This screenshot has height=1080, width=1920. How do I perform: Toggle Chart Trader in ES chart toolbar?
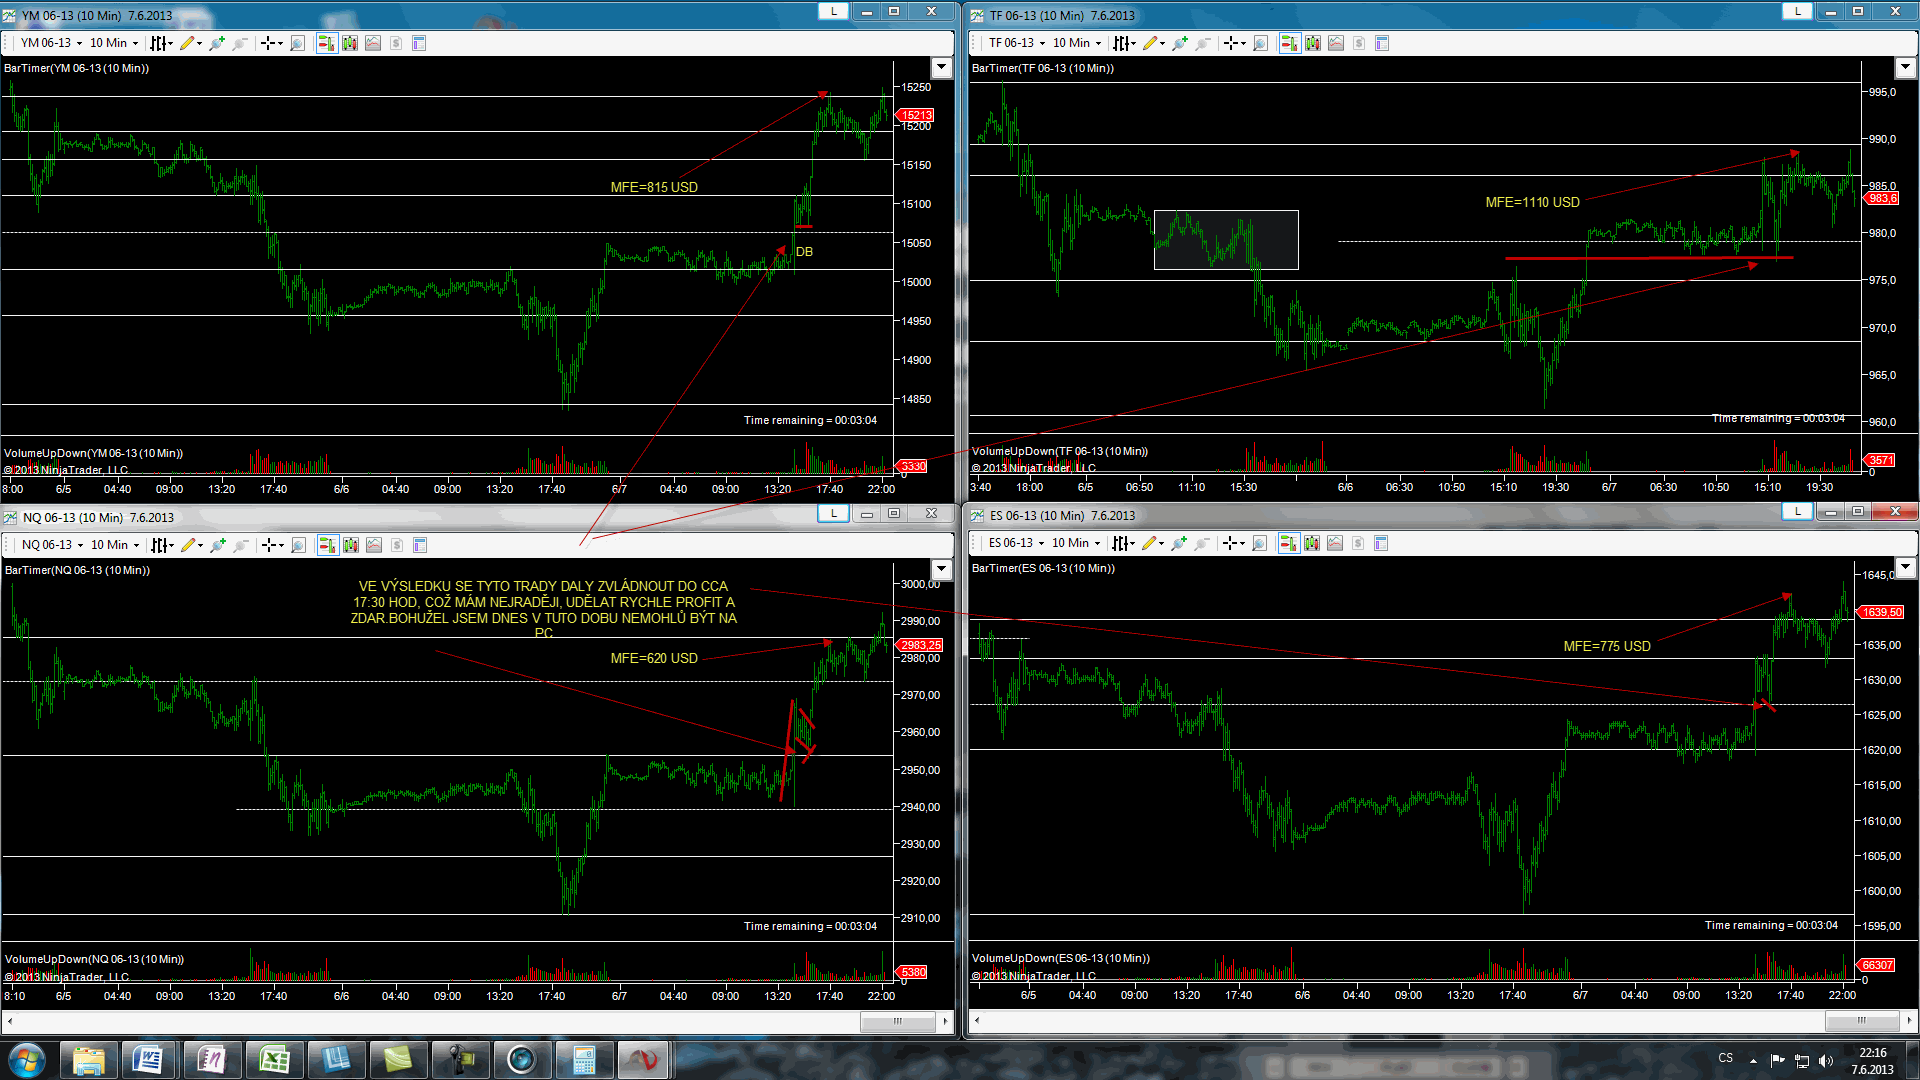coord(1289,543)
